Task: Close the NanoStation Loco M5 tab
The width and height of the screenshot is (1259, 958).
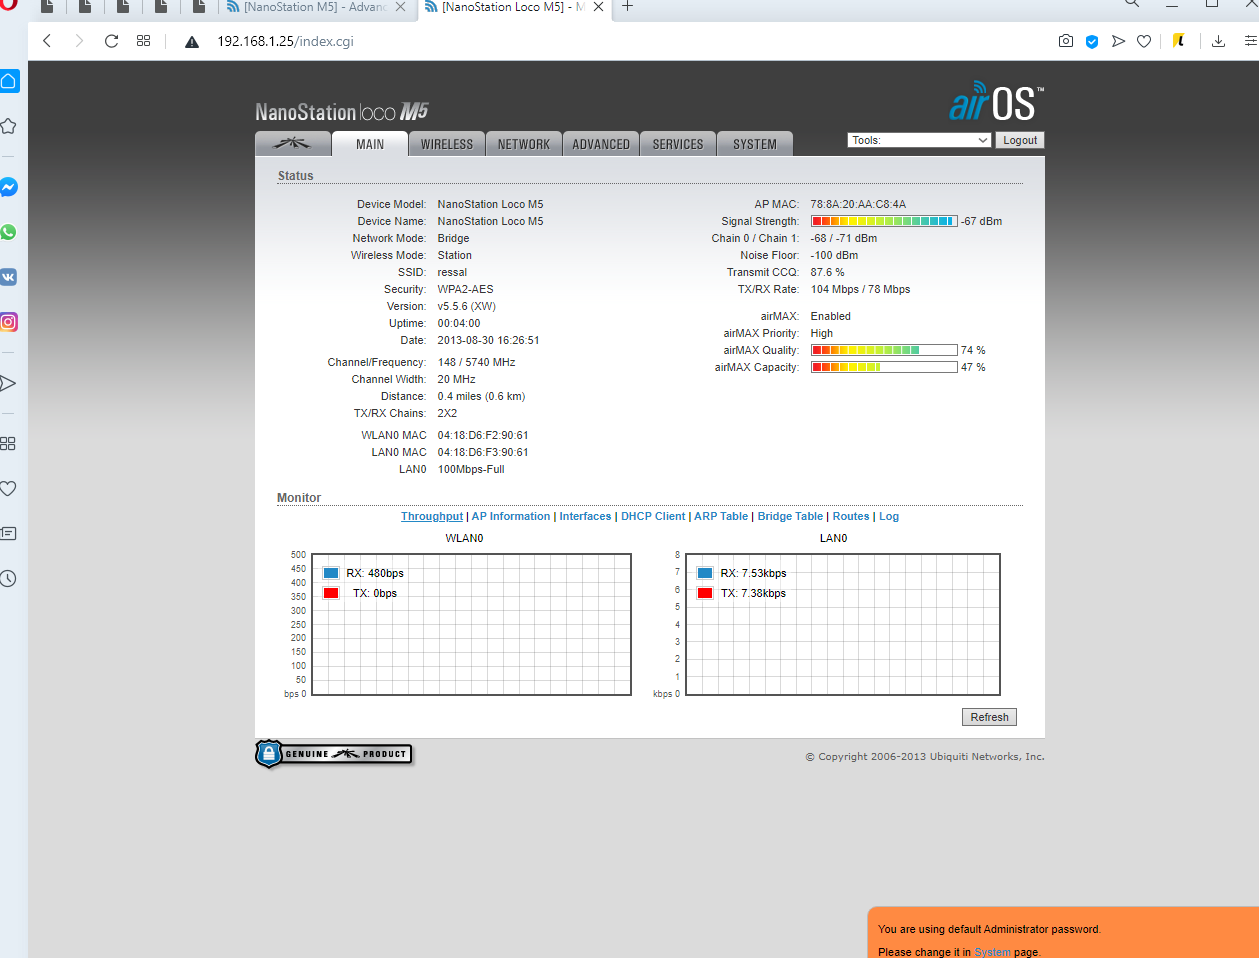Action: point(598,6)
